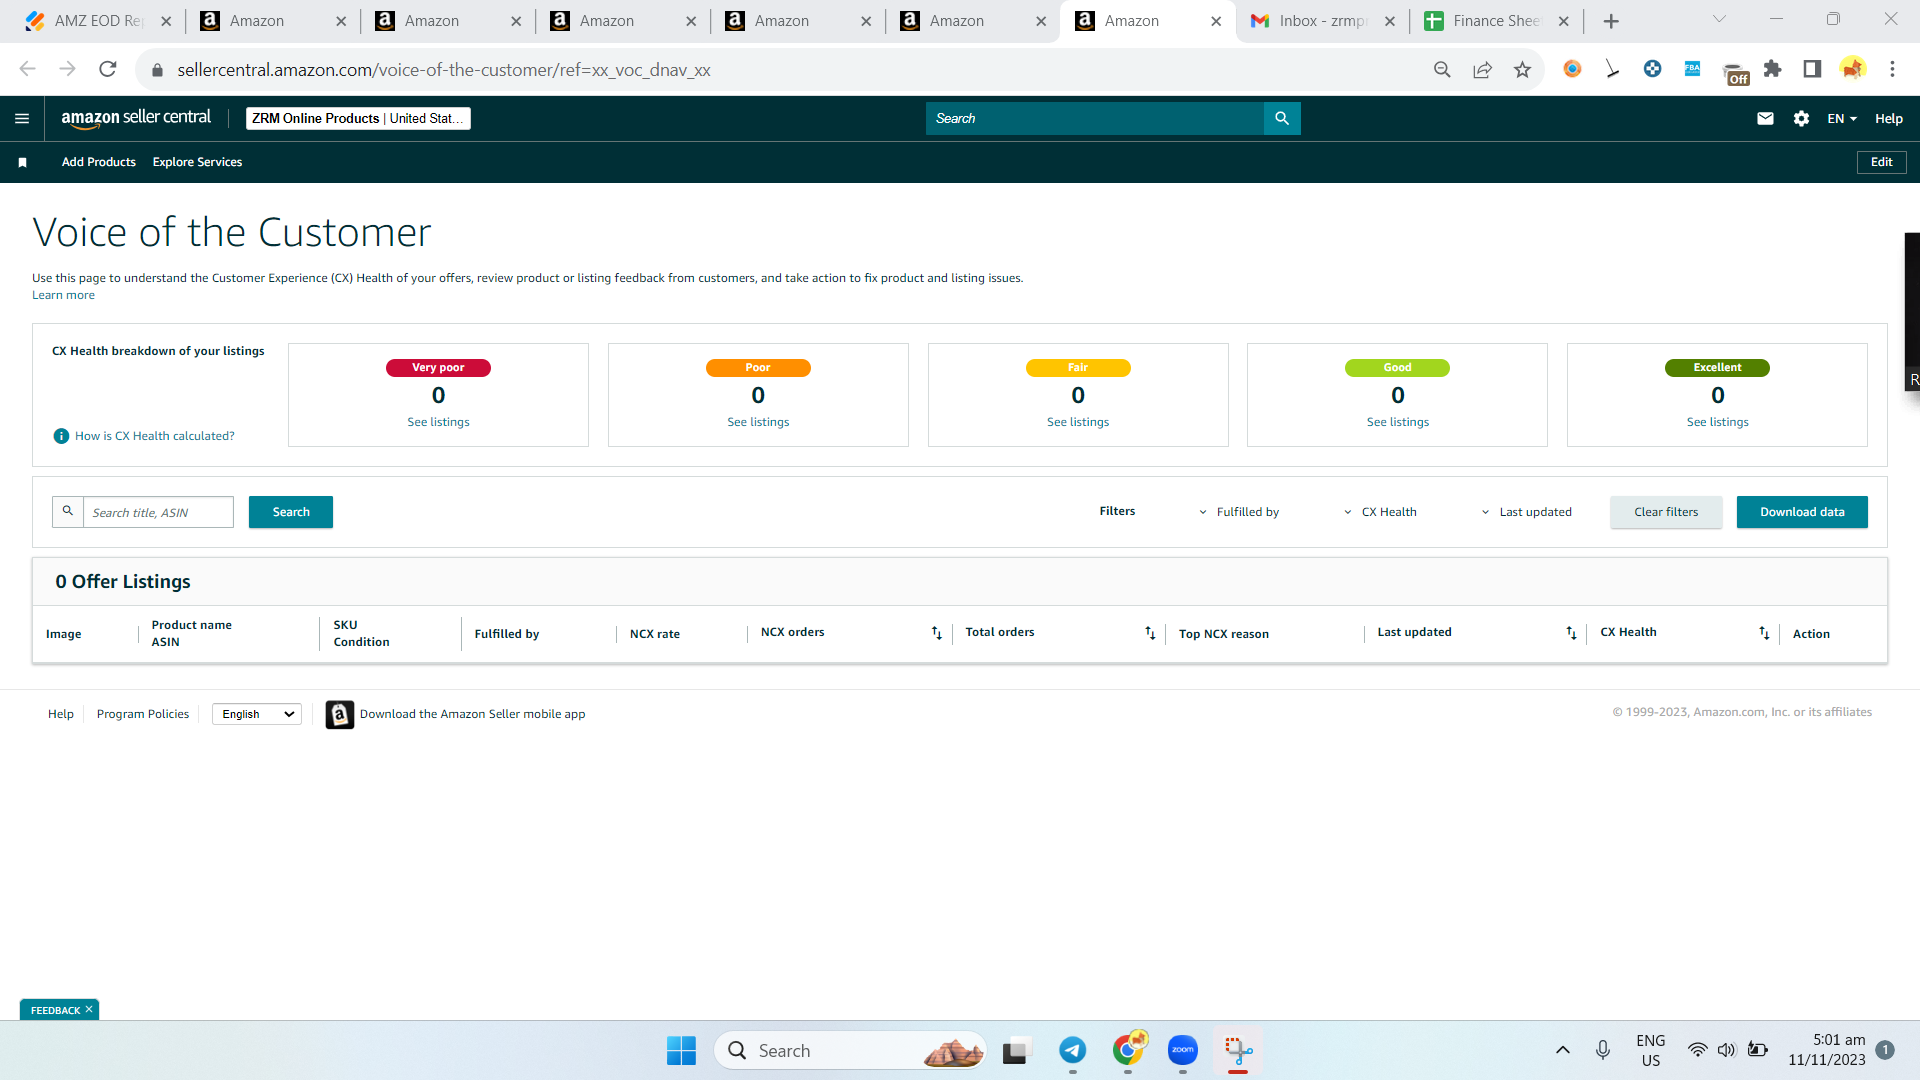
Task: Open the EN language dropdown
Action: click(x=1842, y=118)
